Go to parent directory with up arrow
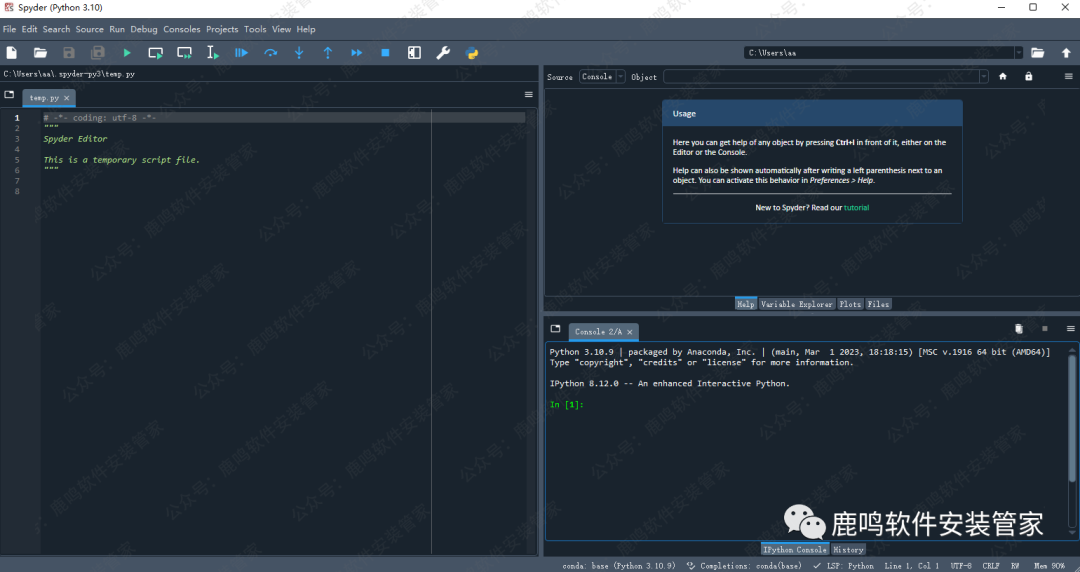 click(1066, 53)
